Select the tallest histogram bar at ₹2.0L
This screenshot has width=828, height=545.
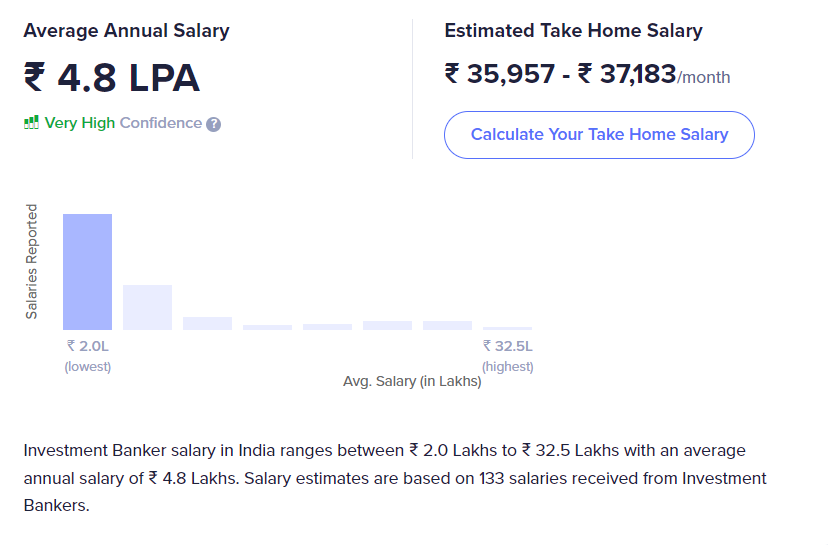[x=88, y=272]
